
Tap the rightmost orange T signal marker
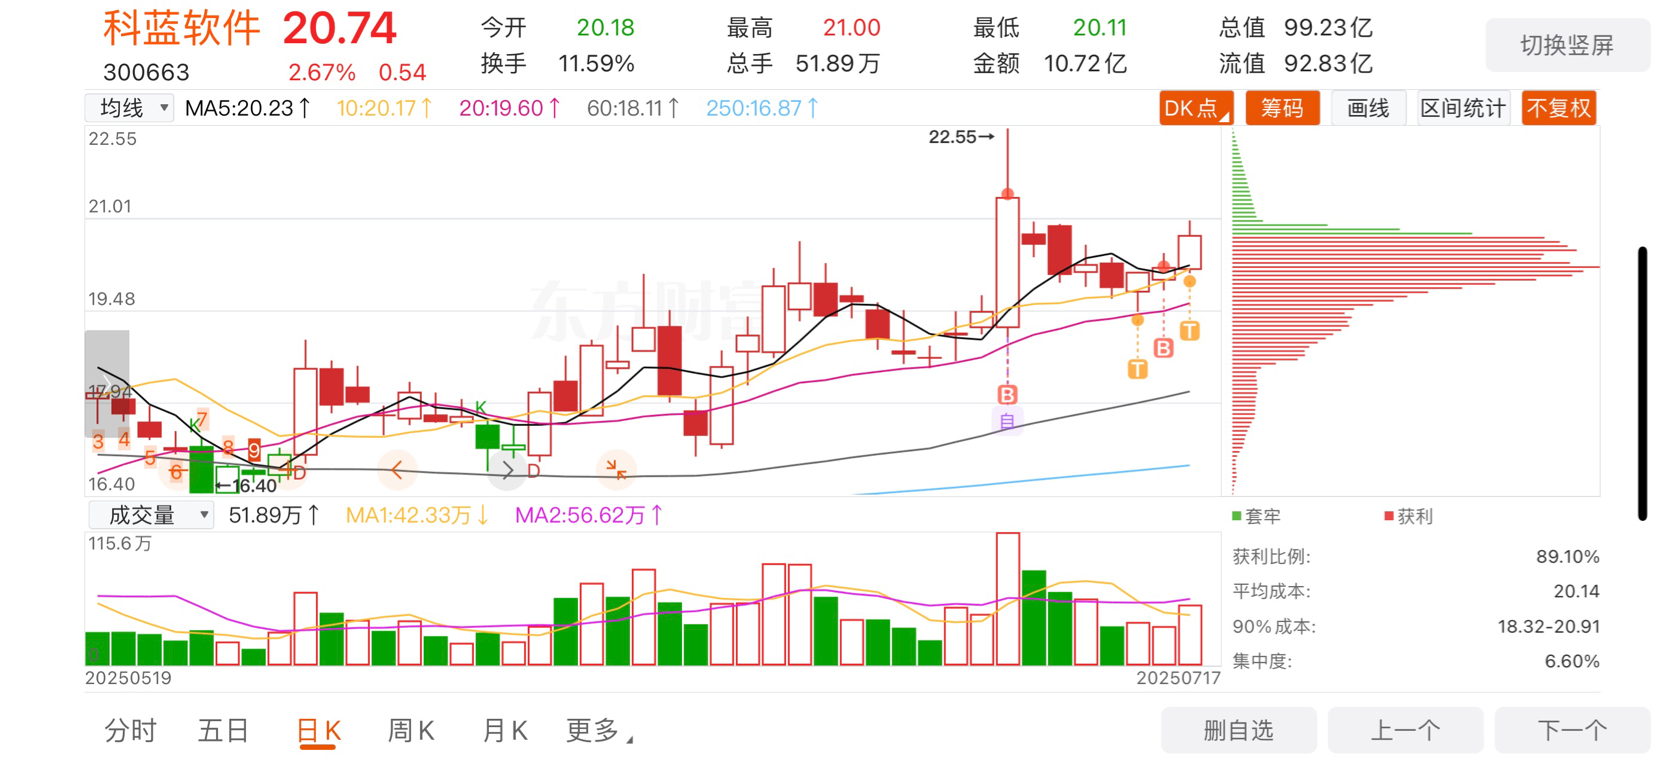point(1189,330)
